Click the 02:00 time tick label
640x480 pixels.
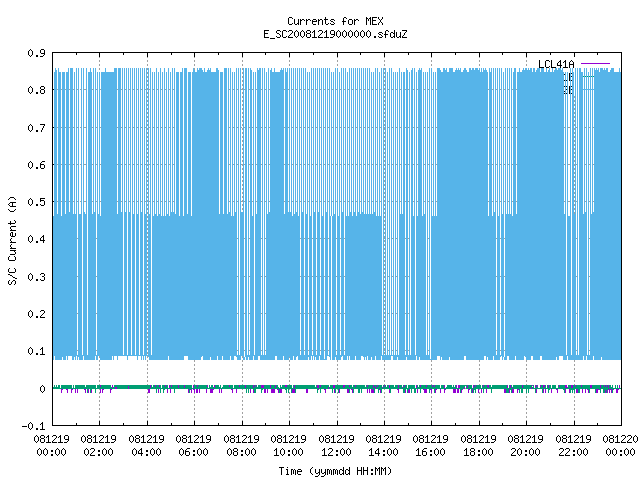coord(99,452)
